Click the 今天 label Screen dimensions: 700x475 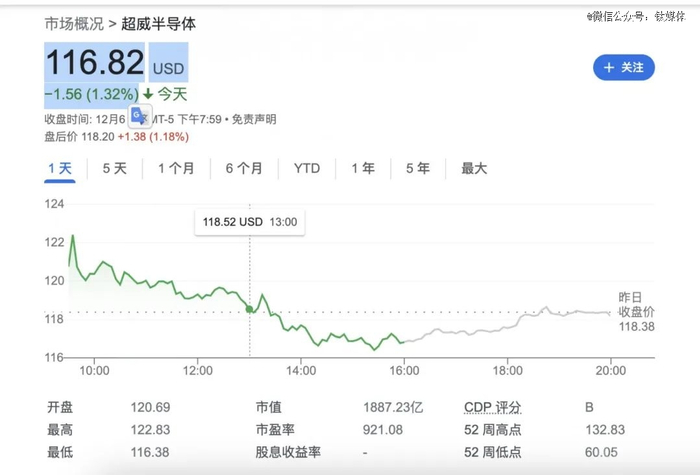[x=172, y=94]
